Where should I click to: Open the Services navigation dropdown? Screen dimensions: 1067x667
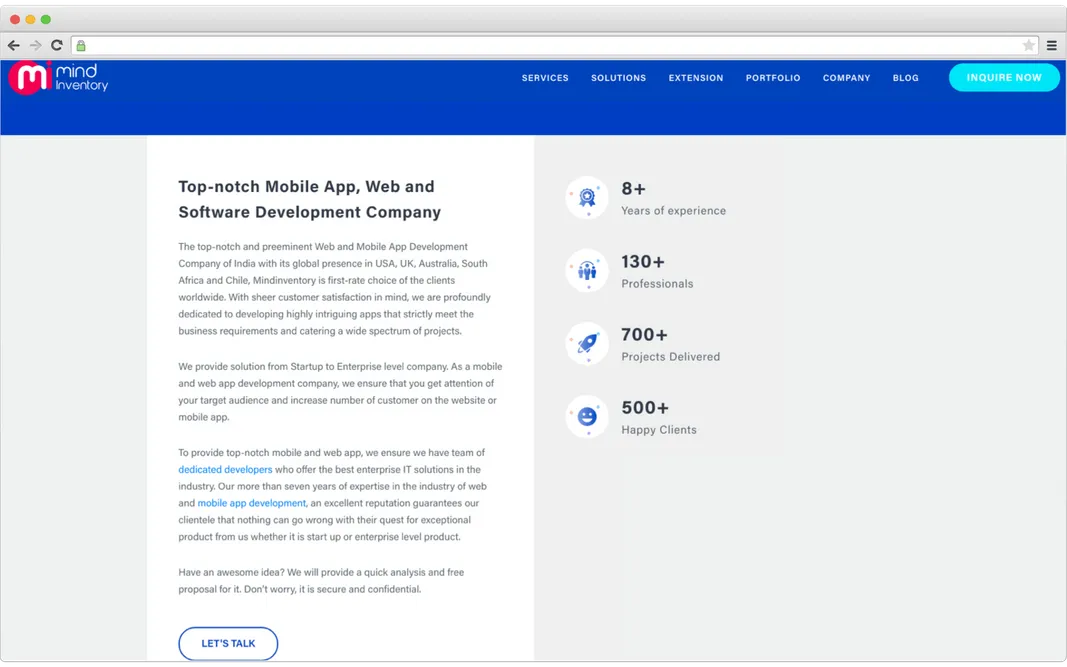tap(544, 77)
